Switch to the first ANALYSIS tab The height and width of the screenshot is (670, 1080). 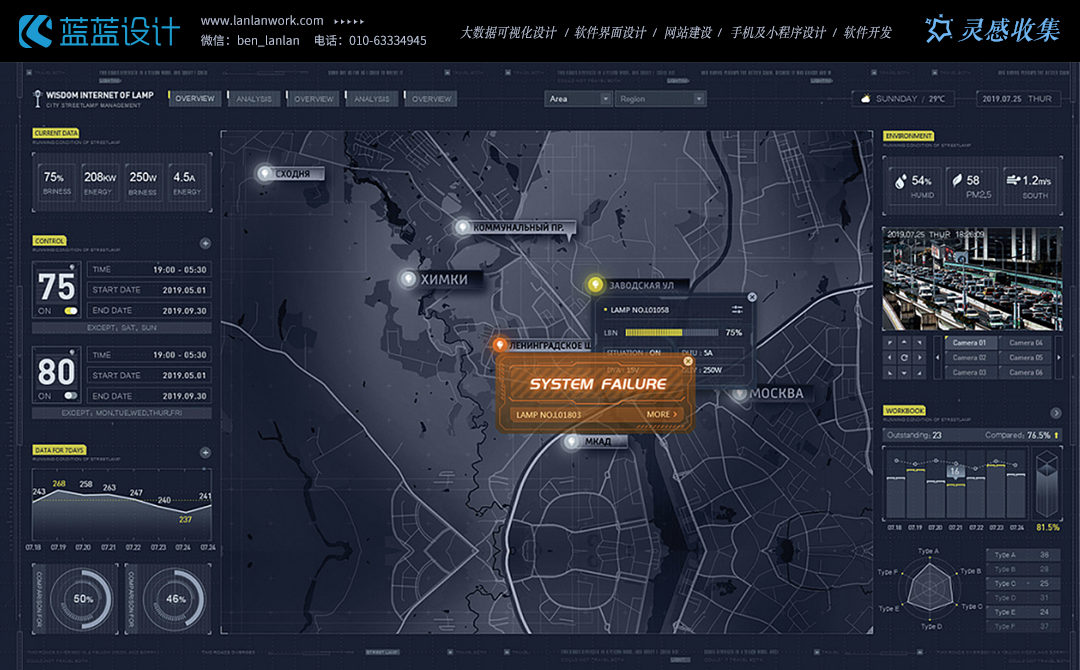255,99
